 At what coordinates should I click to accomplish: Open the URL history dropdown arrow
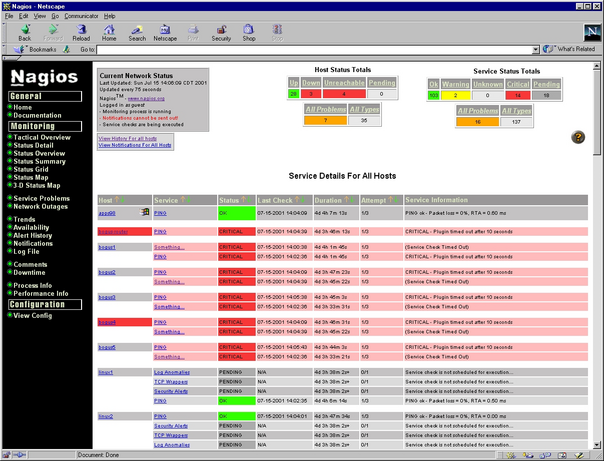(535, 50)
